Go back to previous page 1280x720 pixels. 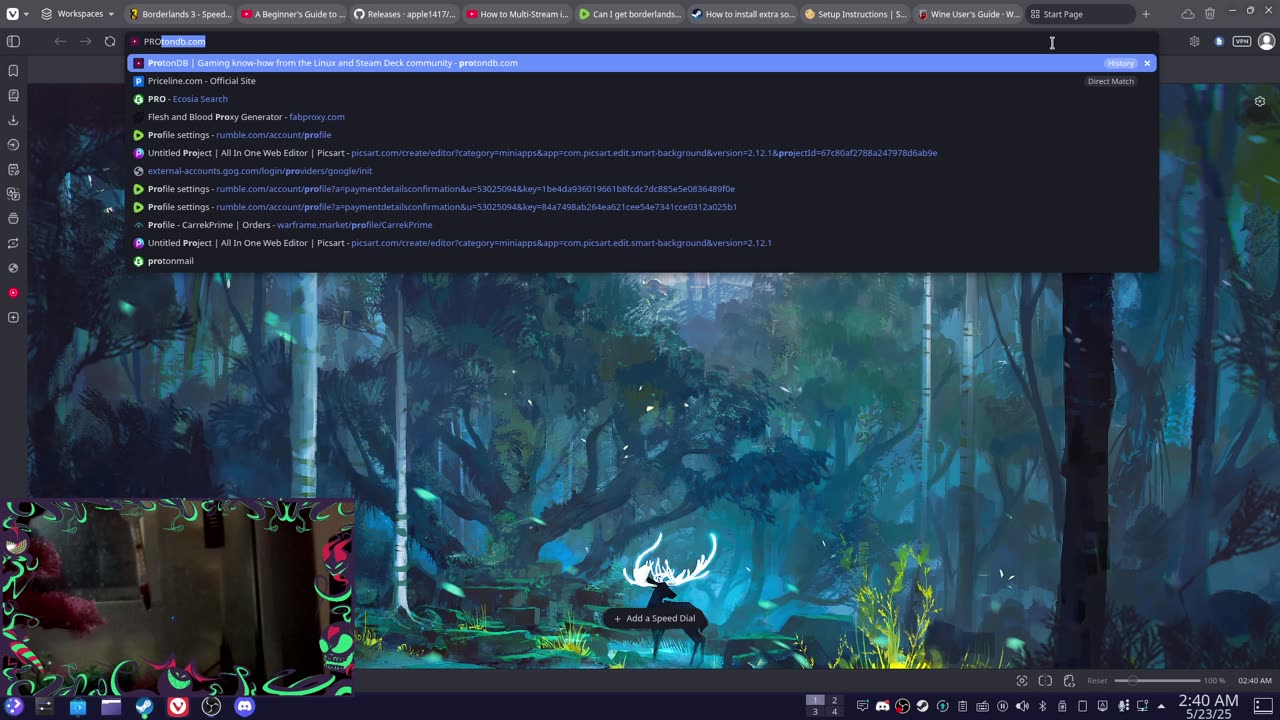(x=60, y=41)
